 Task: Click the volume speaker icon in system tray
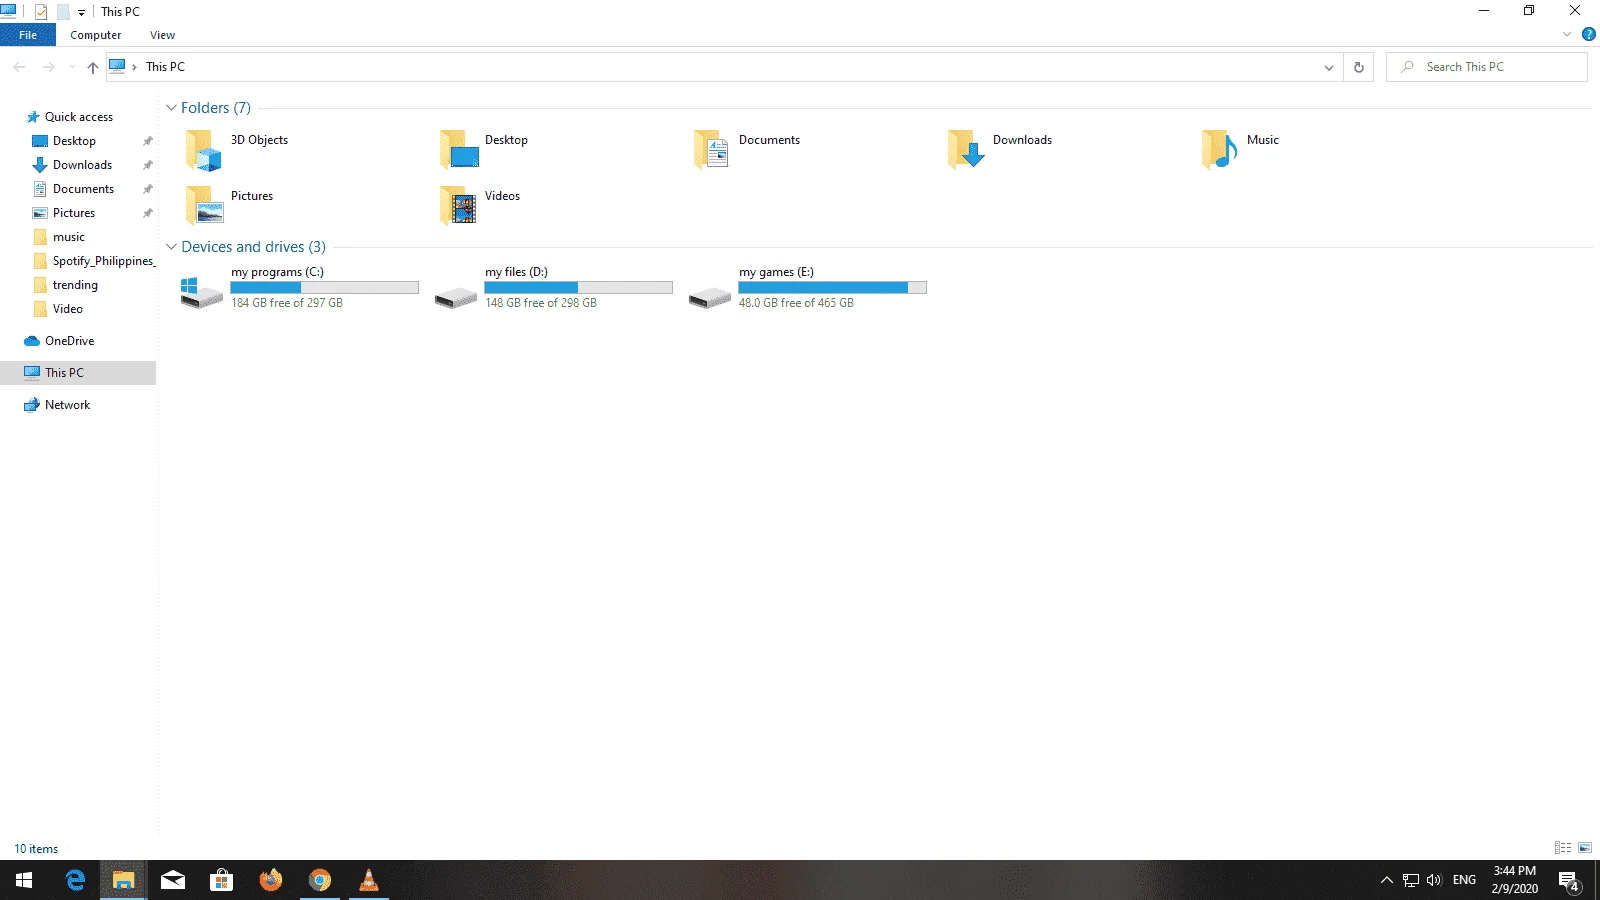pyautogui.click(x=1435, y=880)
